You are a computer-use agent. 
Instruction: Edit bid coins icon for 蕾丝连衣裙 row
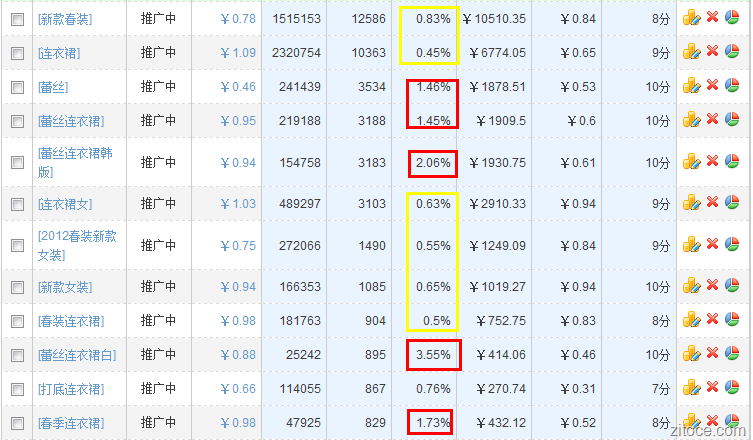690,120
